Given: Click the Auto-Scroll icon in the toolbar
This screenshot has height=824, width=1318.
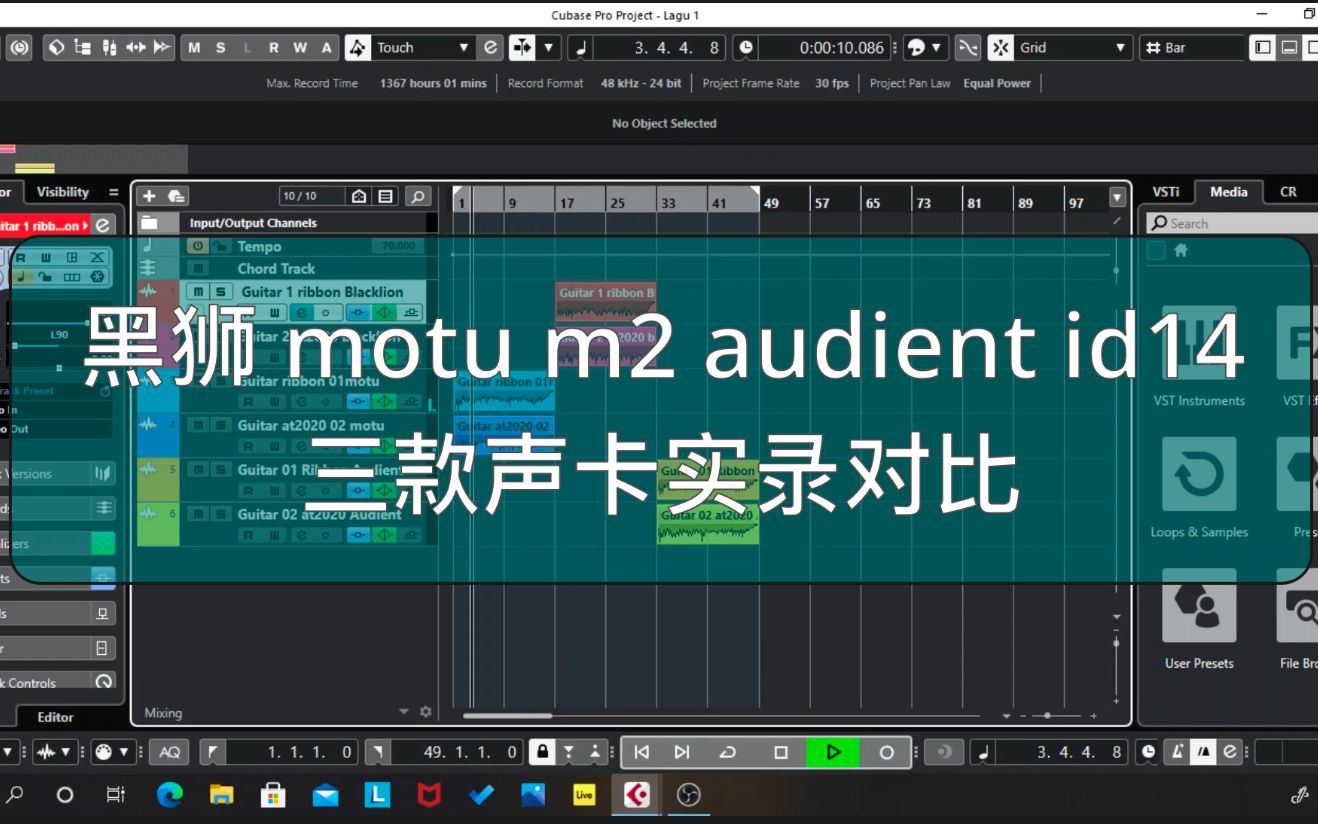Looking at the screenshot, I should tap(523, 47).
